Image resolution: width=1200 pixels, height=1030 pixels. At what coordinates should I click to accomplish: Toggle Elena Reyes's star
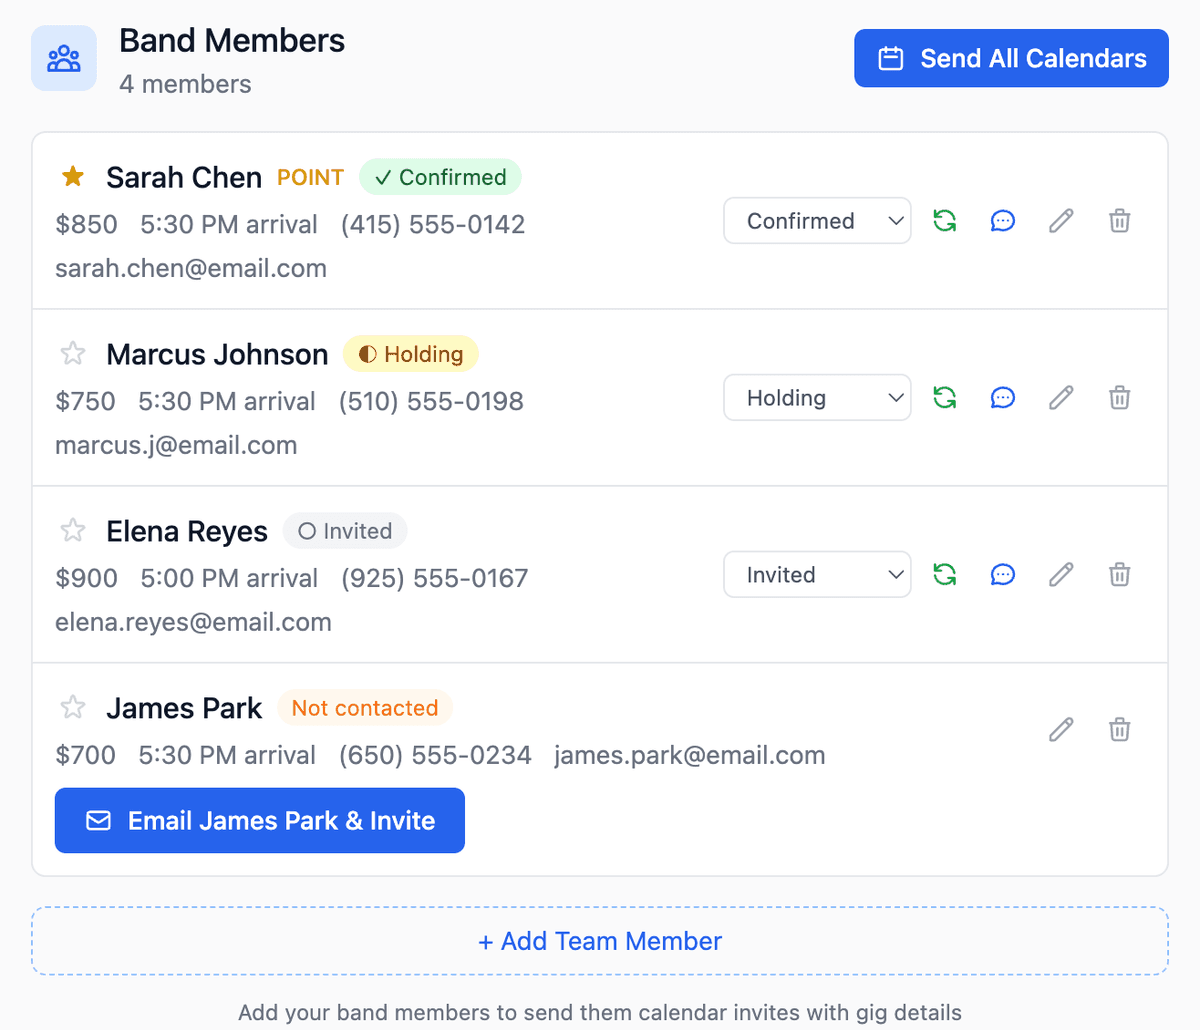pos(72,529)
